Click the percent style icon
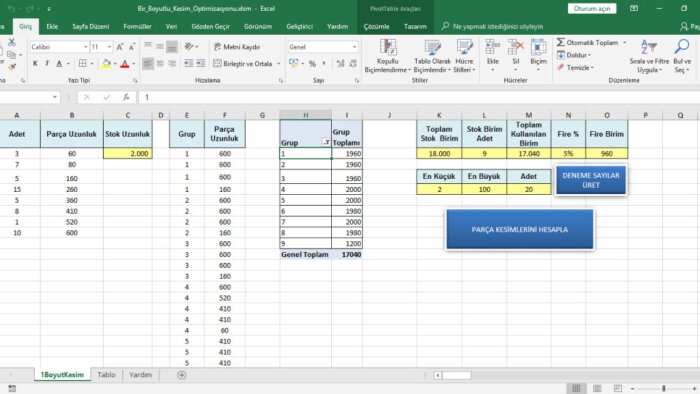 [x=312, y=64]
